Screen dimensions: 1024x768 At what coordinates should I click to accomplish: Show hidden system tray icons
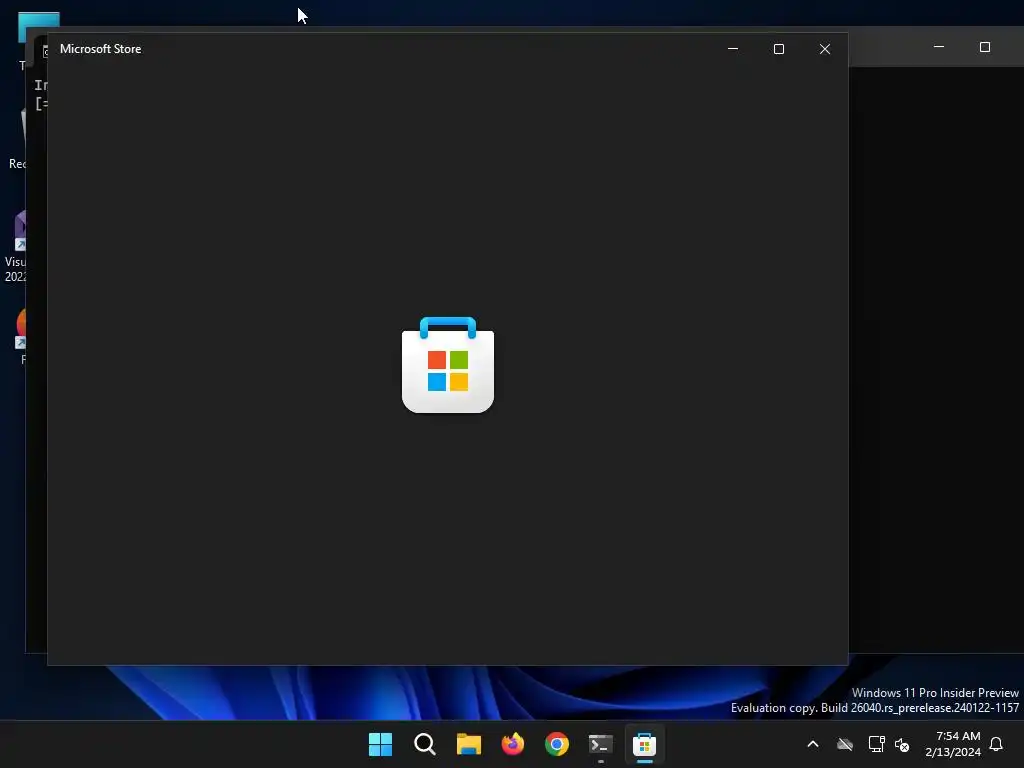[x=813, y=744]
